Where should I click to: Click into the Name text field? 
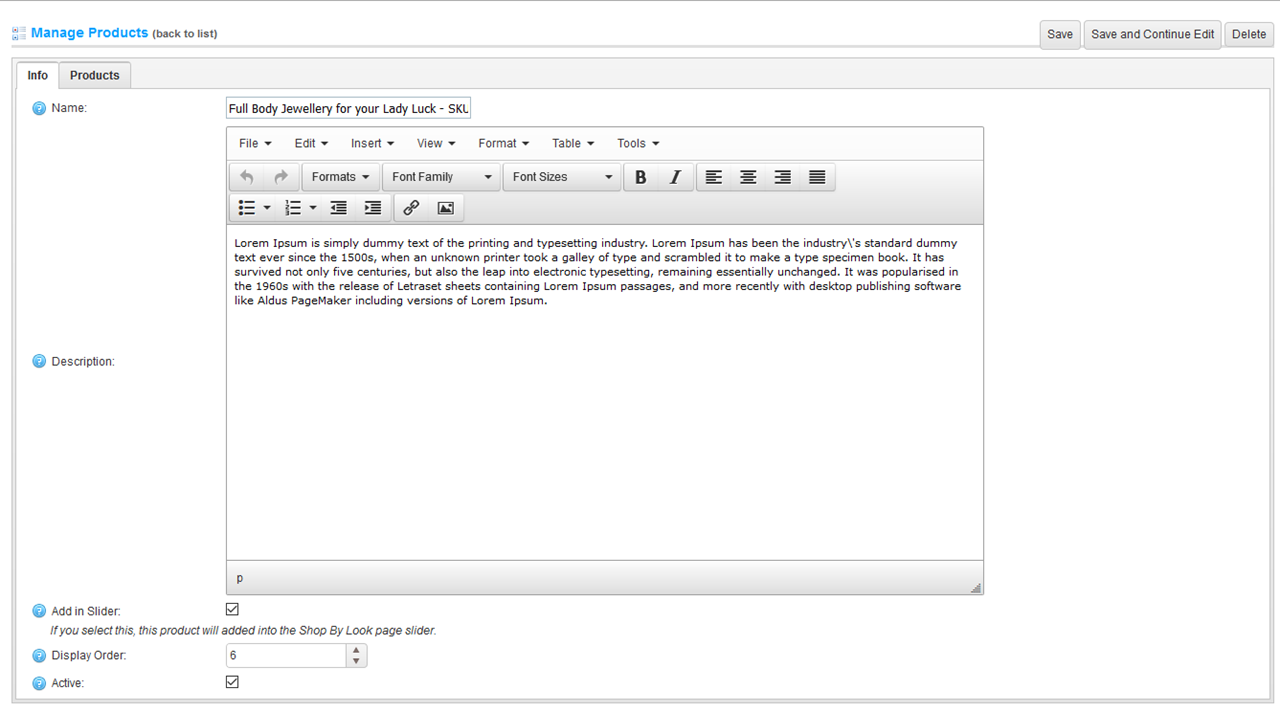pos(348,108)
